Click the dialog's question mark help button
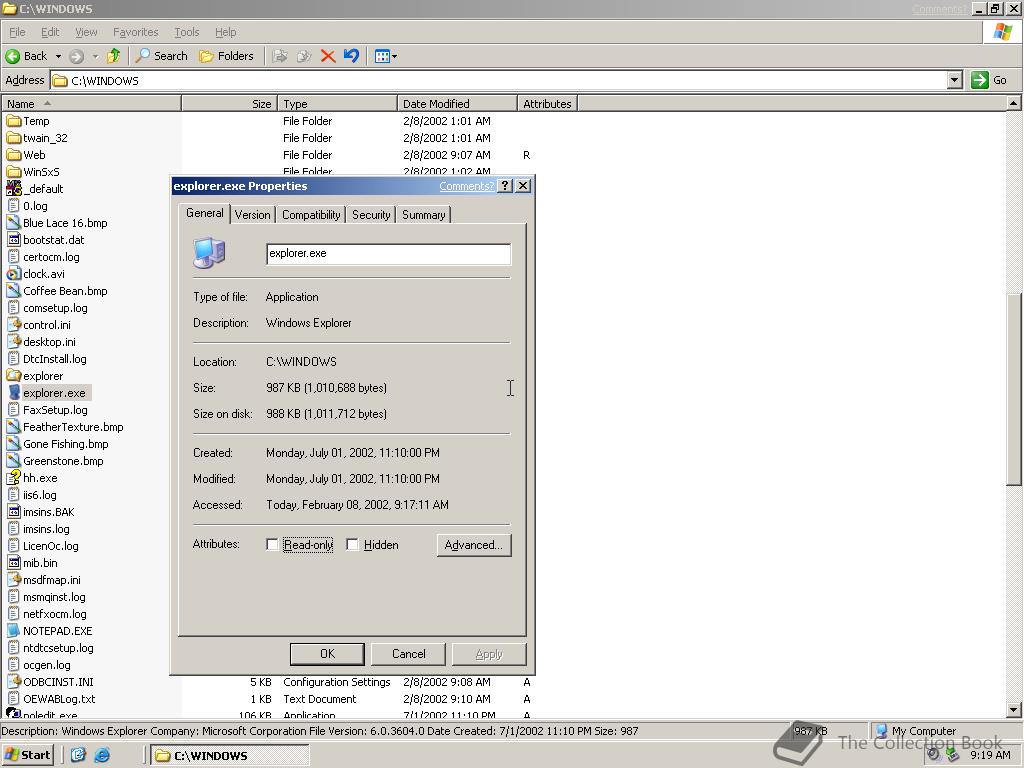Image resolution: width=1024 pixels, height=768 pixels. (505, 186)
